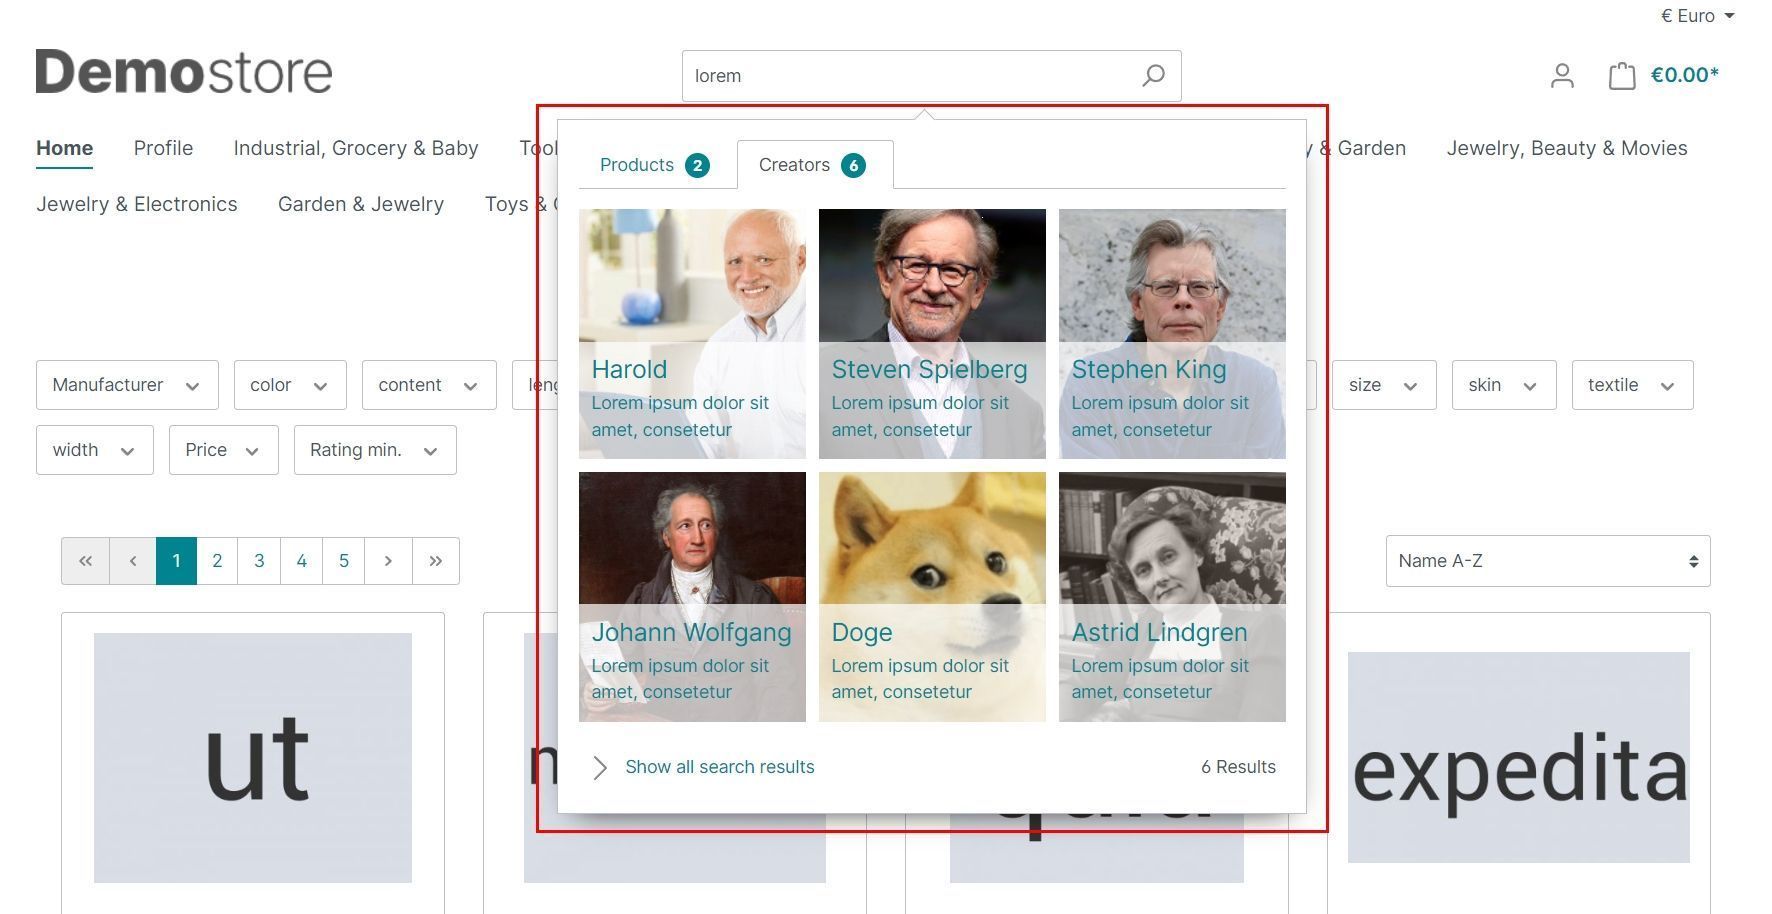1772x914 pixels.
Task: Expand the Rating min. filter
Action: 375,450
